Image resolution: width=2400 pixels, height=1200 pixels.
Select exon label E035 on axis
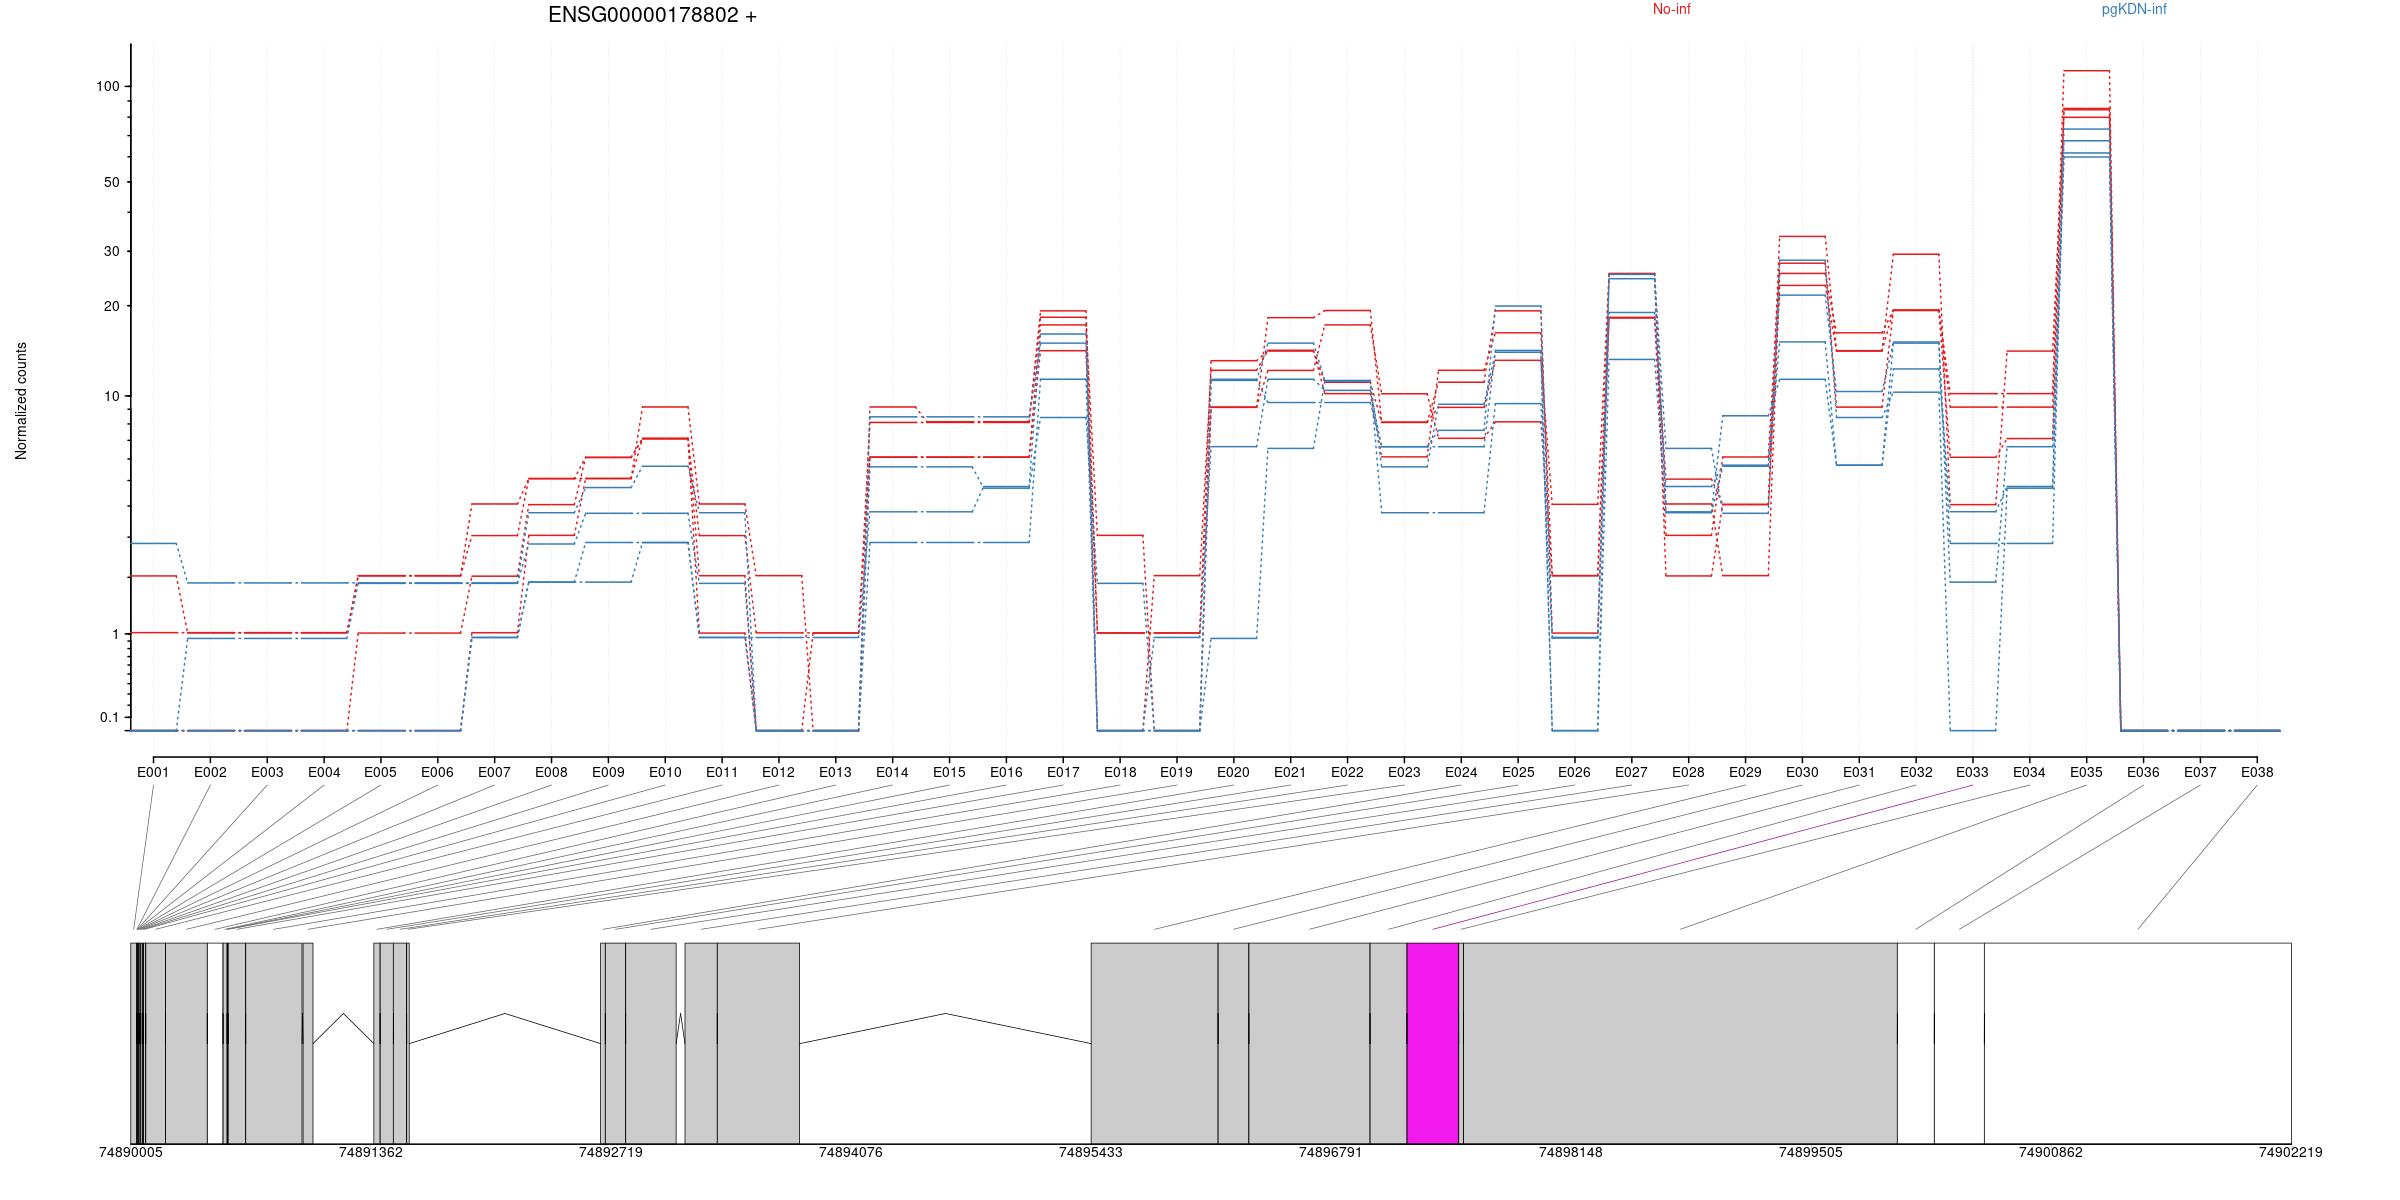(2086, 772)
